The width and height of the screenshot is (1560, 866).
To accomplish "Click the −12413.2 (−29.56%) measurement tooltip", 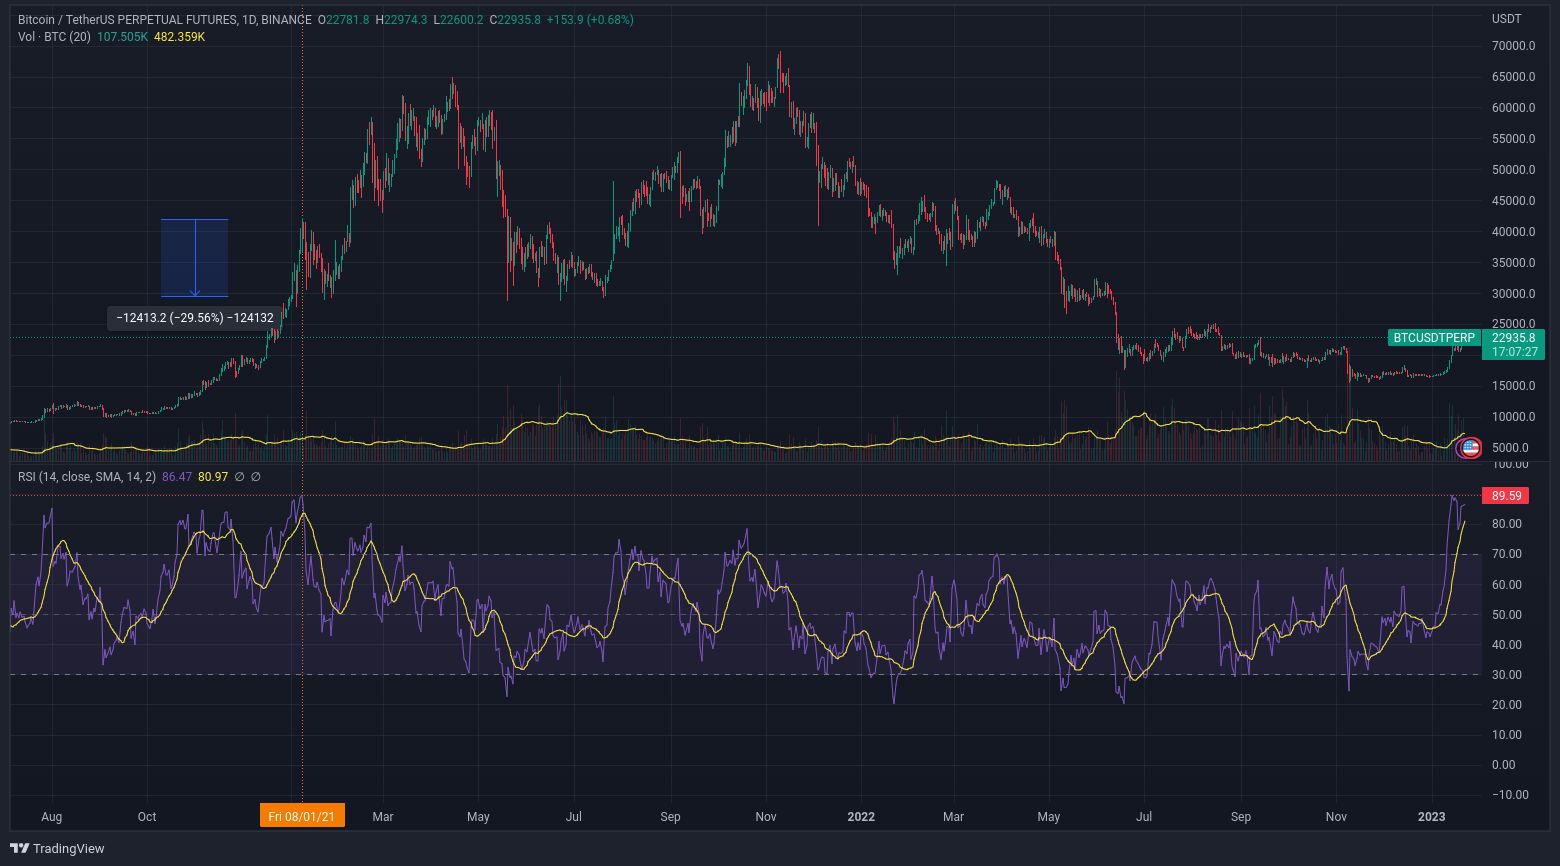I will click(x=194, y=318).
